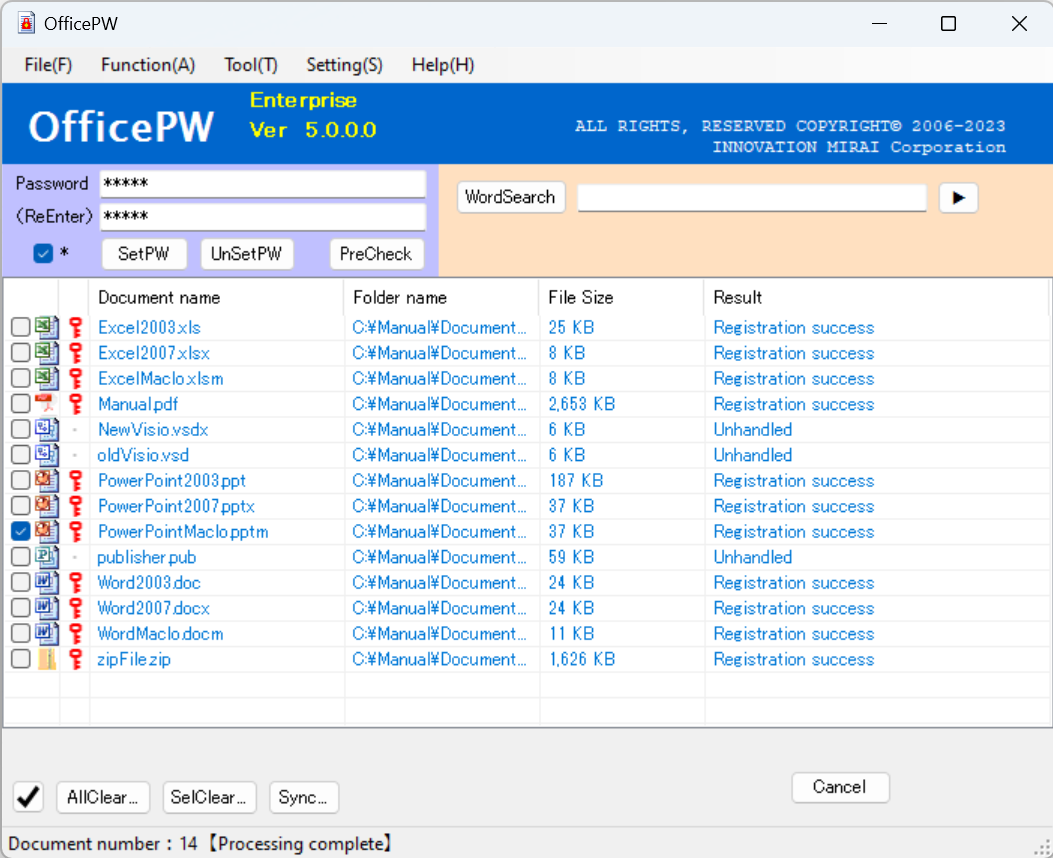Click the Visio icon beside oldVisio.vsd
Image resolution: width=1053 pixels, height=858 pixels.
46,455
